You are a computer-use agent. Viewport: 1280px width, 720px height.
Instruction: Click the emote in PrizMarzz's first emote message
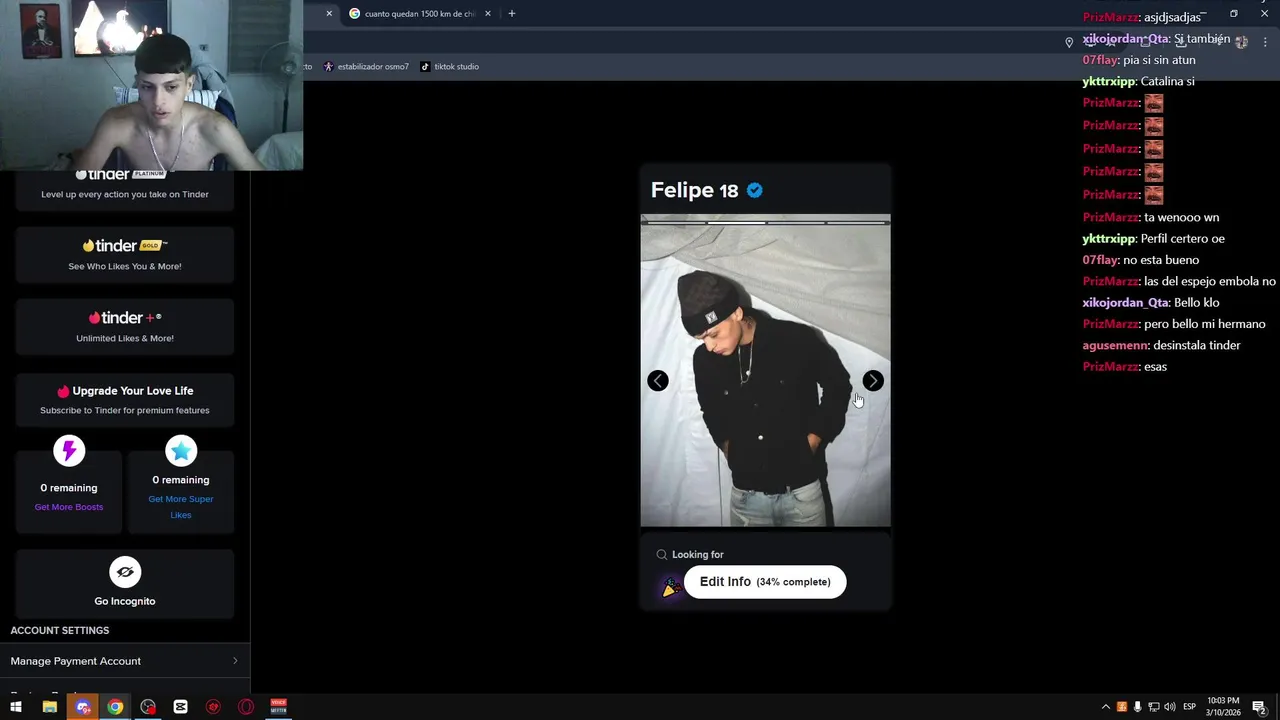(1154, 103)
